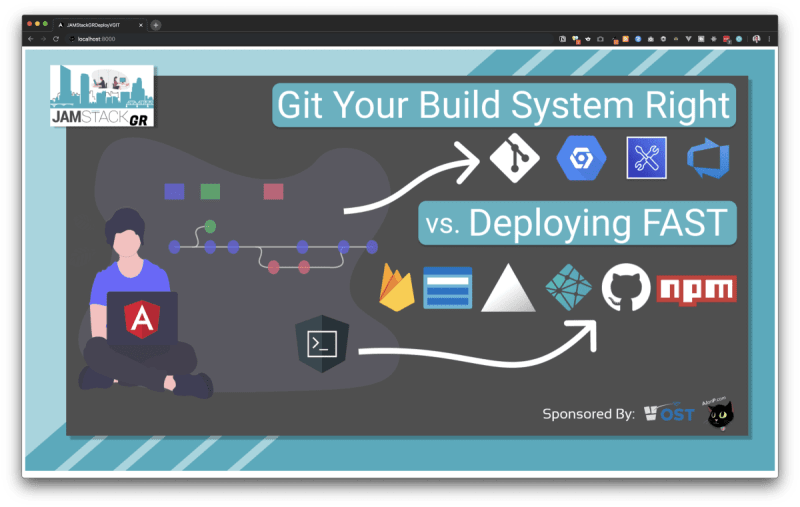Click the Git logo diamond icon
The image size is (800, 507).
514,158
